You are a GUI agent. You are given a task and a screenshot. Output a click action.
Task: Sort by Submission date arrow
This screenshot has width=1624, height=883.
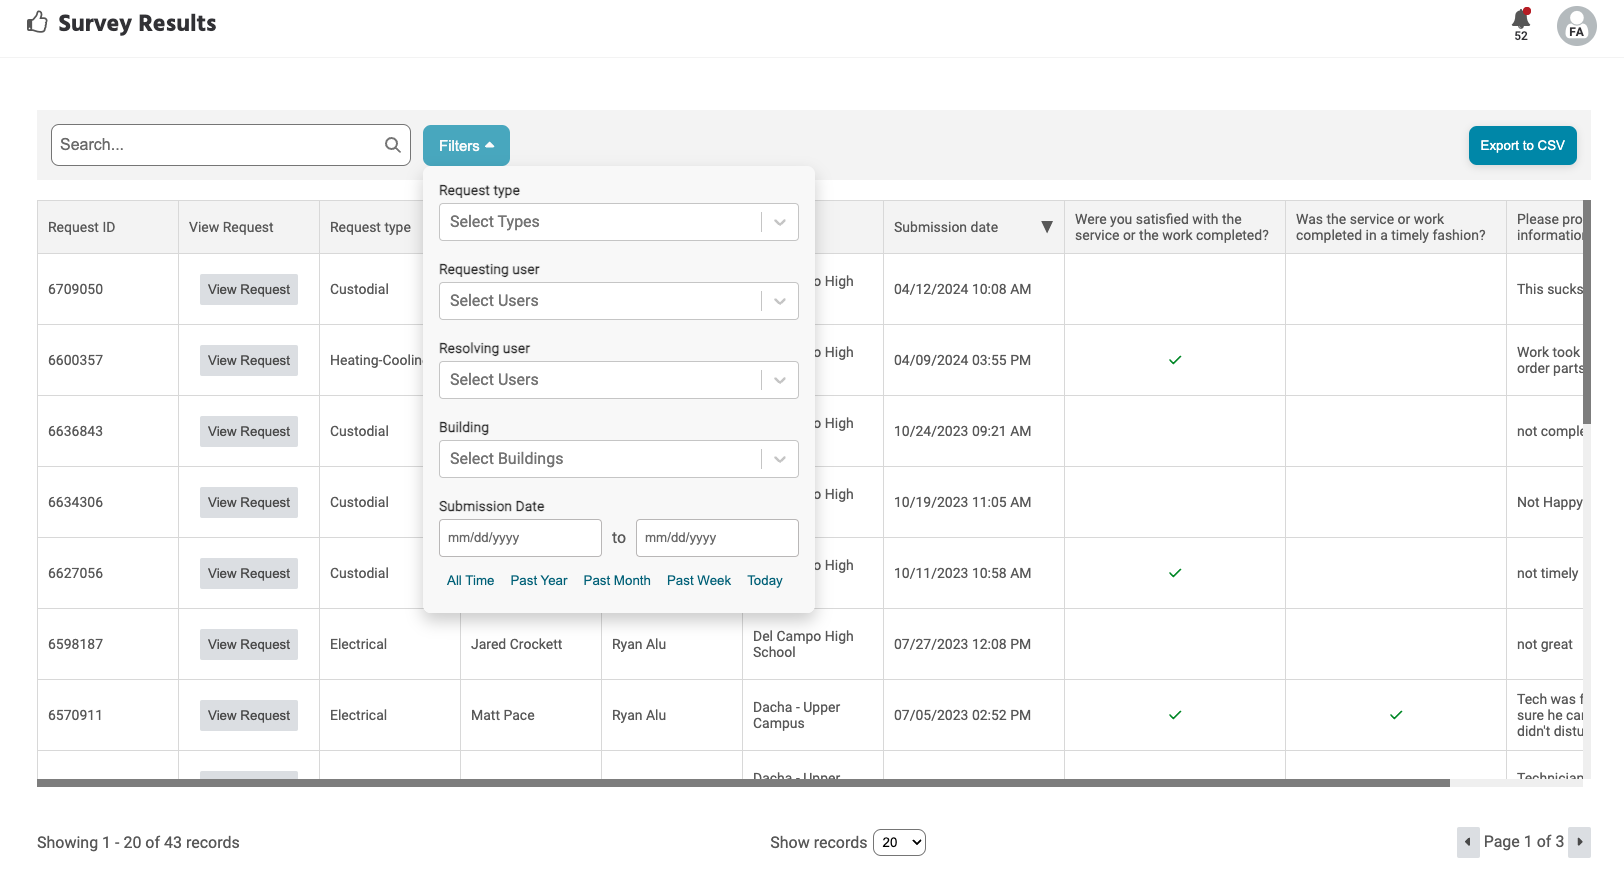click(1046, 227)
